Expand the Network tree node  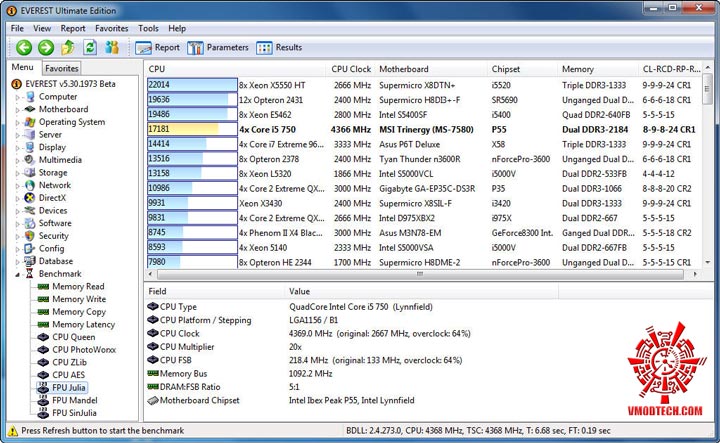[17, 186]
